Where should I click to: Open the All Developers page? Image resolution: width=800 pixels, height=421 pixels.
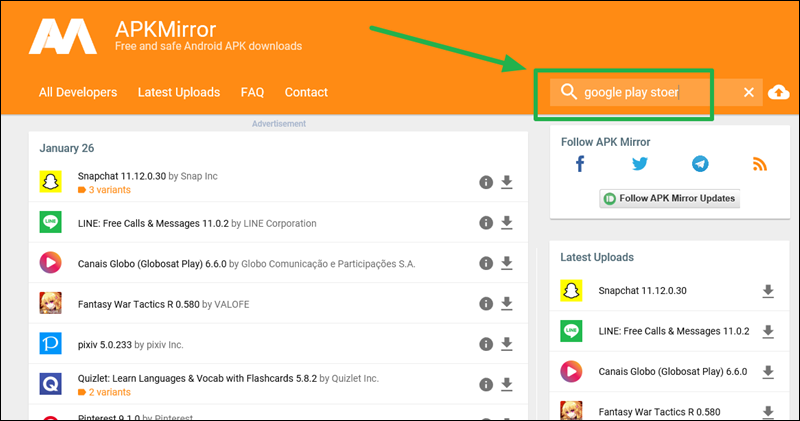[x=78, y=92]
